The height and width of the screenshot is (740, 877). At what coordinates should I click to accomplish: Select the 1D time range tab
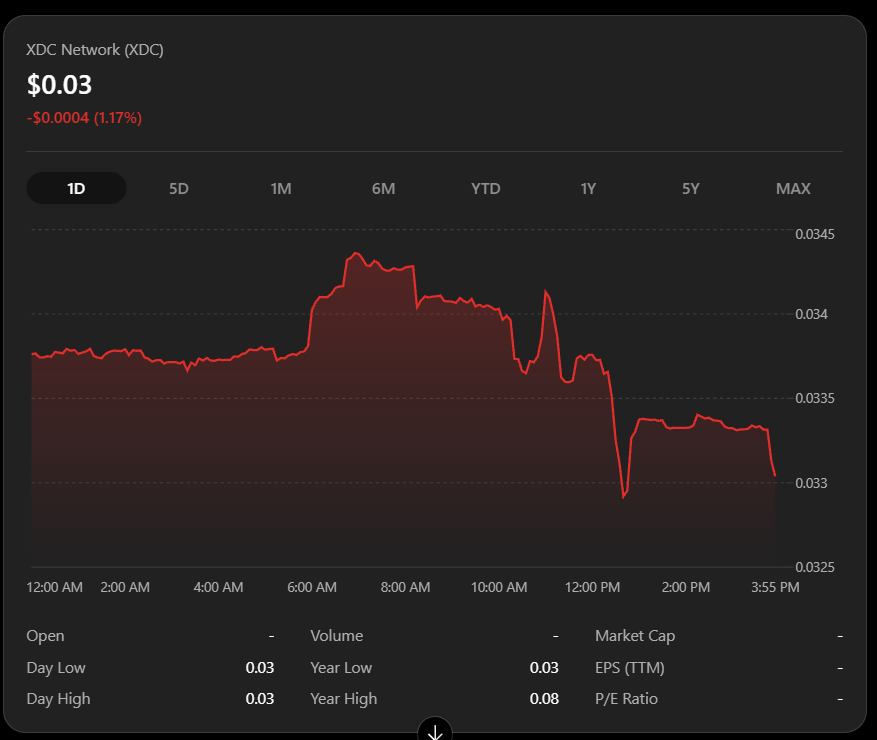pos(76,188)
